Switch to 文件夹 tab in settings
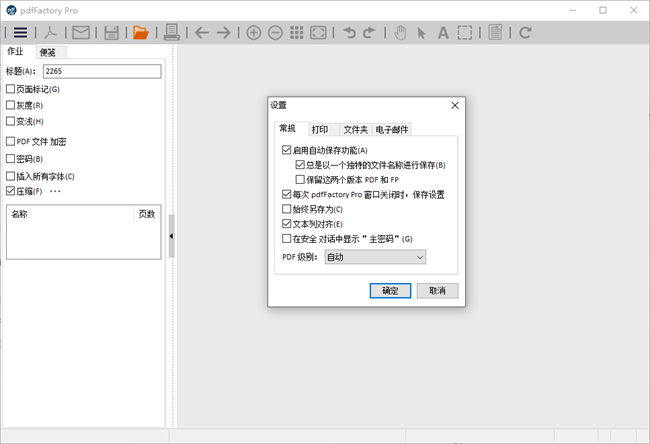Viewport: 650px width, 444px height. point(356,129)
